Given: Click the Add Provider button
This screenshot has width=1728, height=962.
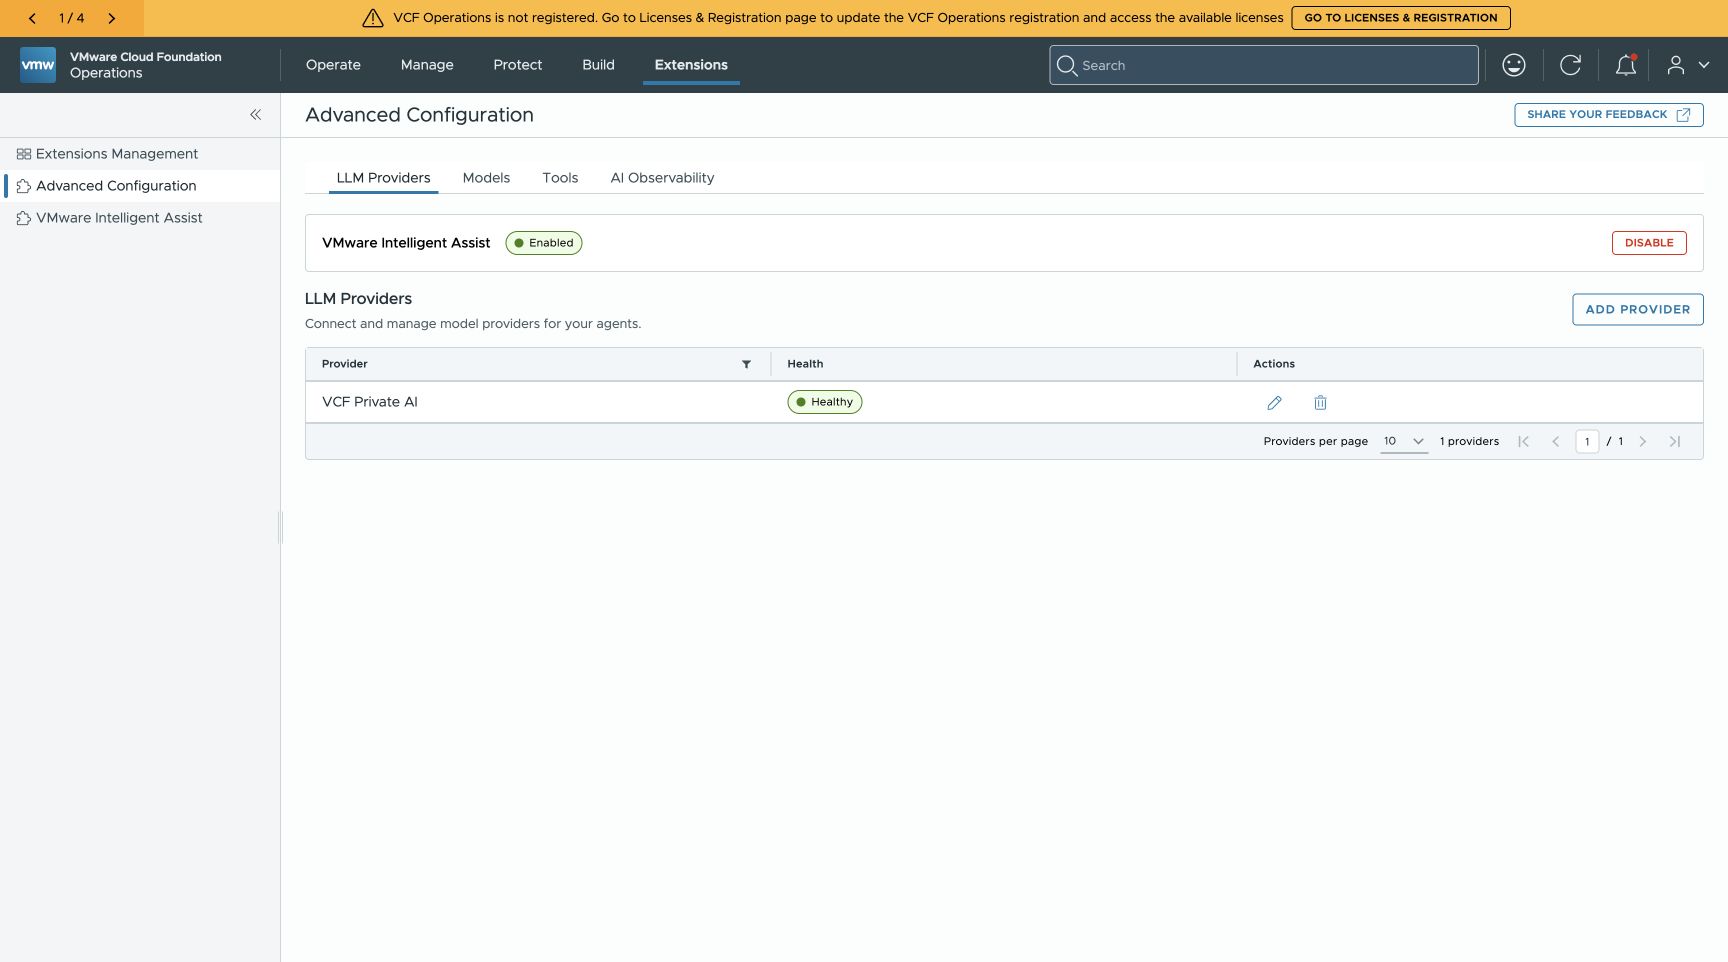Looking at the screenshot, I should coord(1637,309).
